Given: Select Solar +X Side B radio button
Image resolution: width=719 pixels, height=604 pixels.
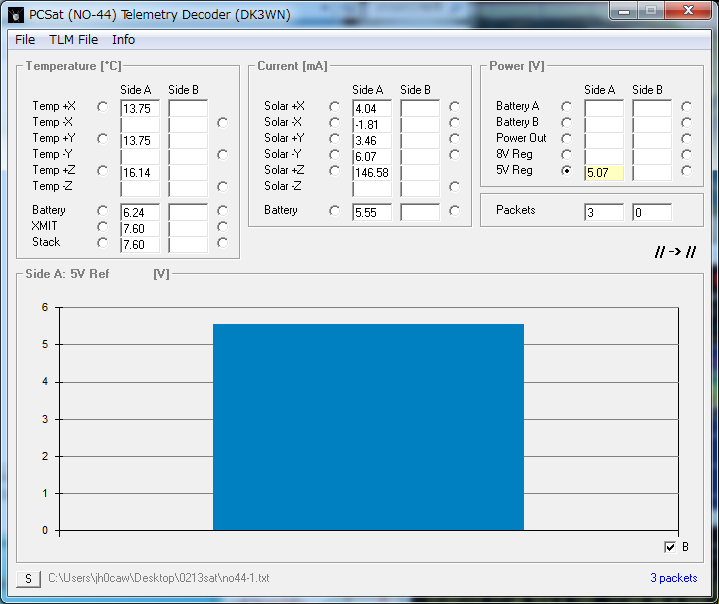Looking at the screenshot, I should 454,107.
